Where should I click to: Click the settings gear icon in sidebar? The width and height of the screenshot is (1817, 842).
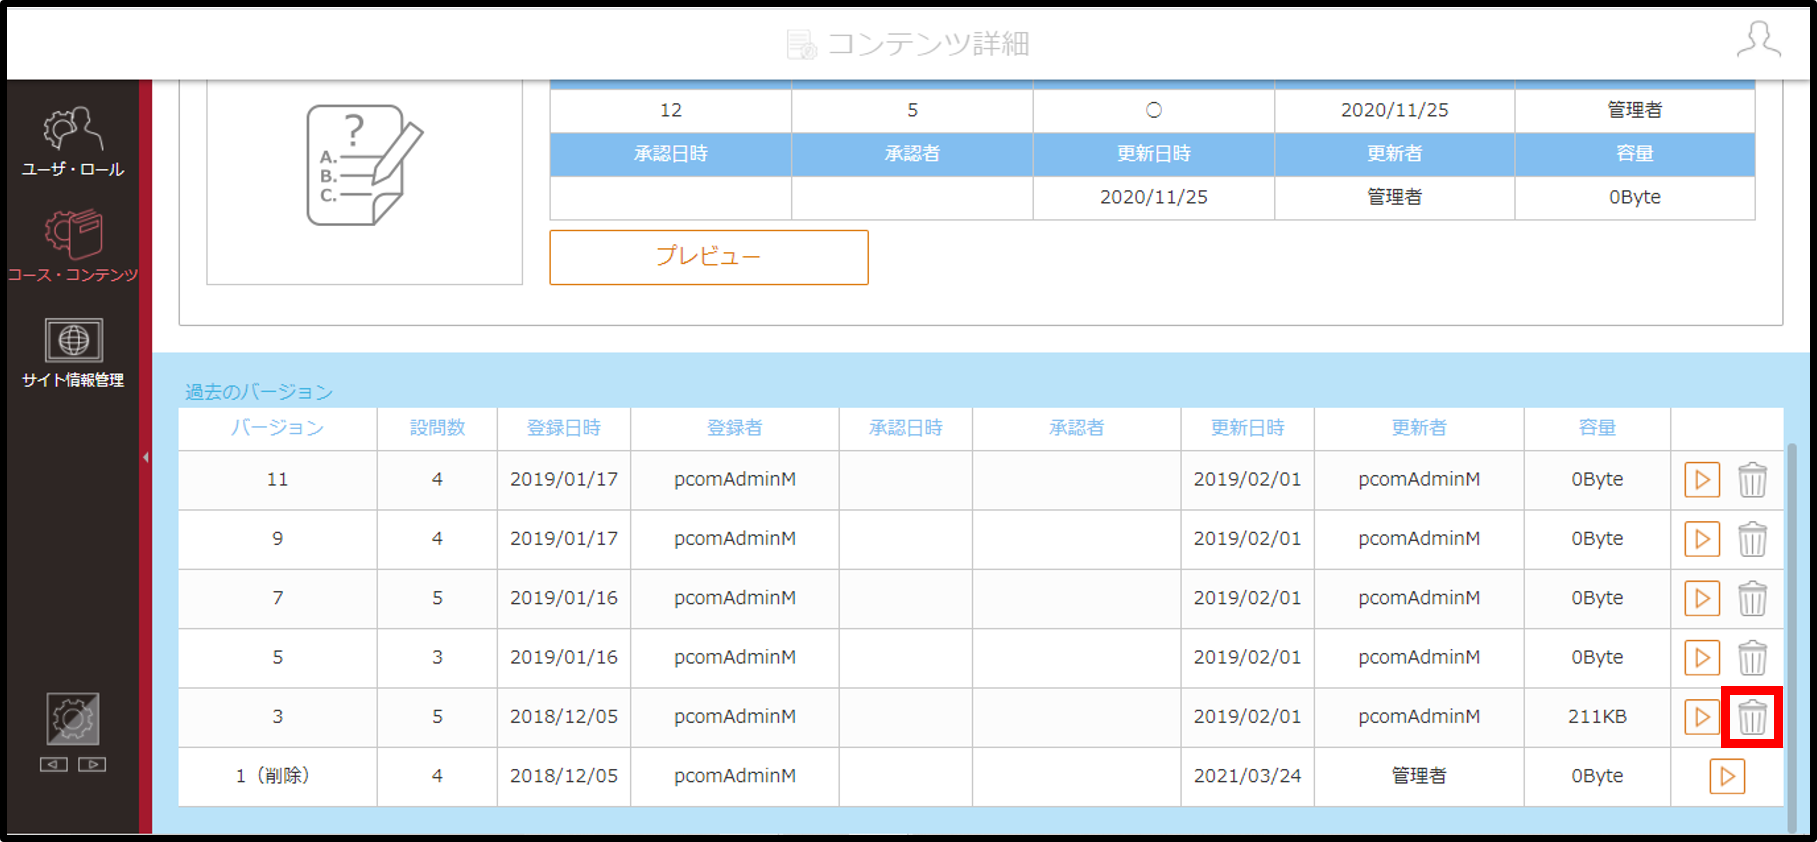click(x=73, y=719)
